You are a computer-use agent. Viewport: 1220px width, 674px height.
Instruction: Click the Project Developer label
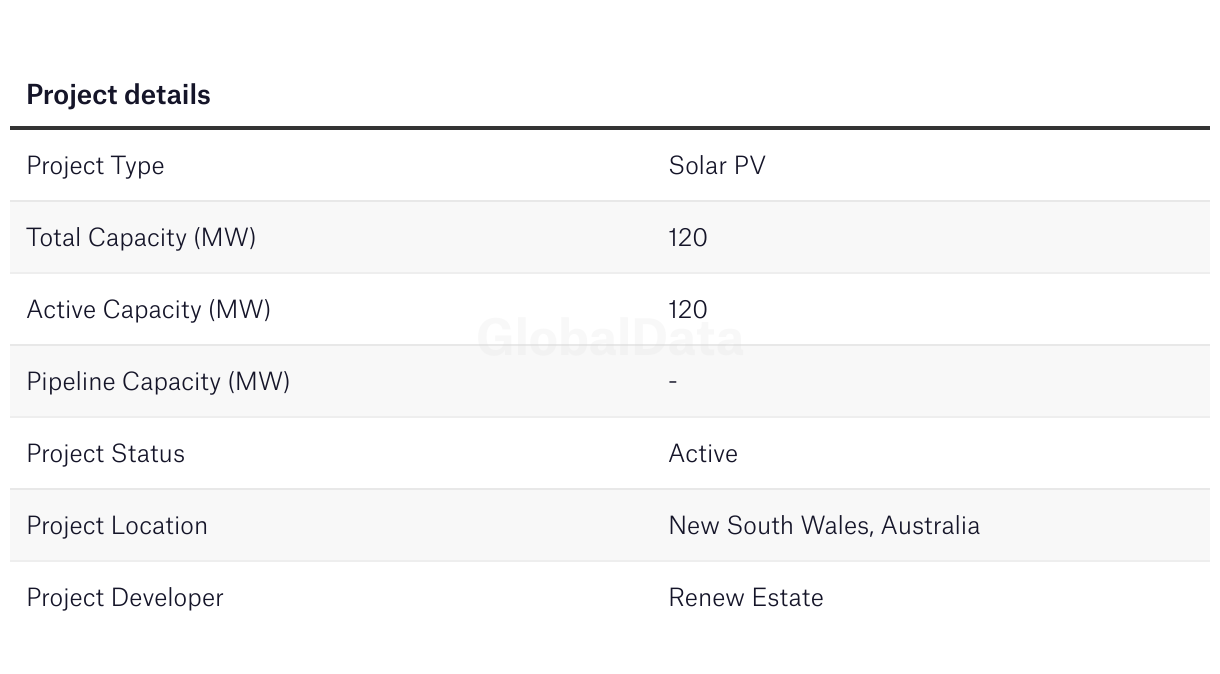click(x=125, y=598)
